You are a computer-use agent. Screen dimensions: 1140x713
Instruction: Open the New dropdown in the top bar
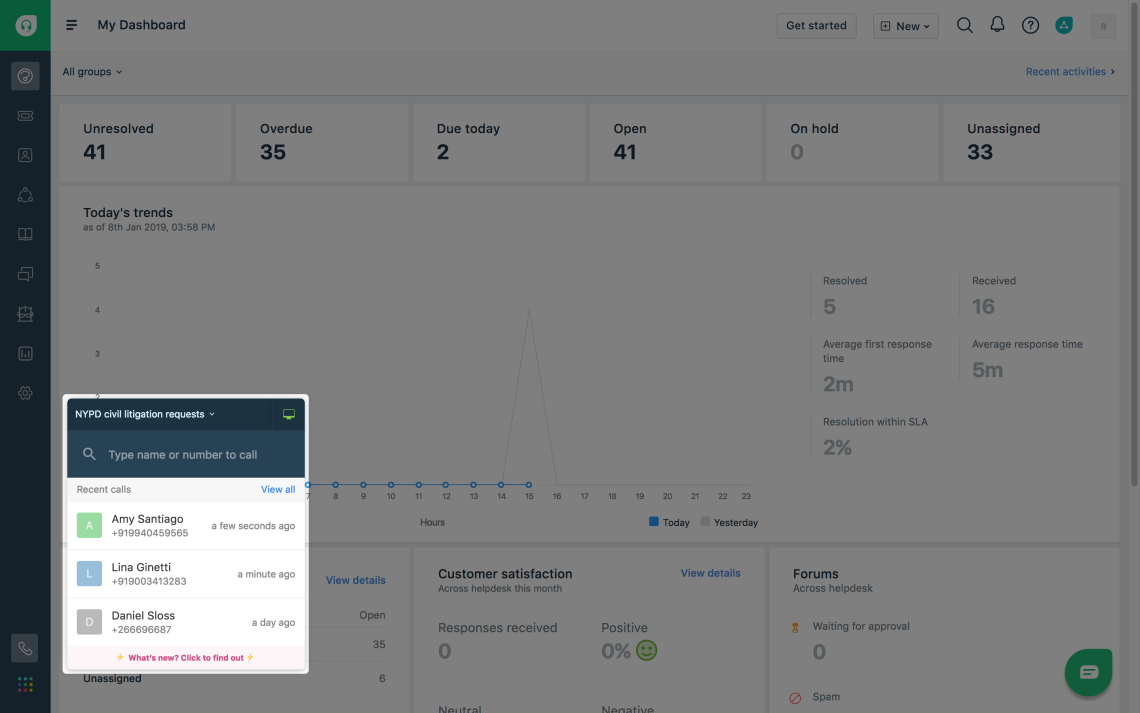point(905,25)
